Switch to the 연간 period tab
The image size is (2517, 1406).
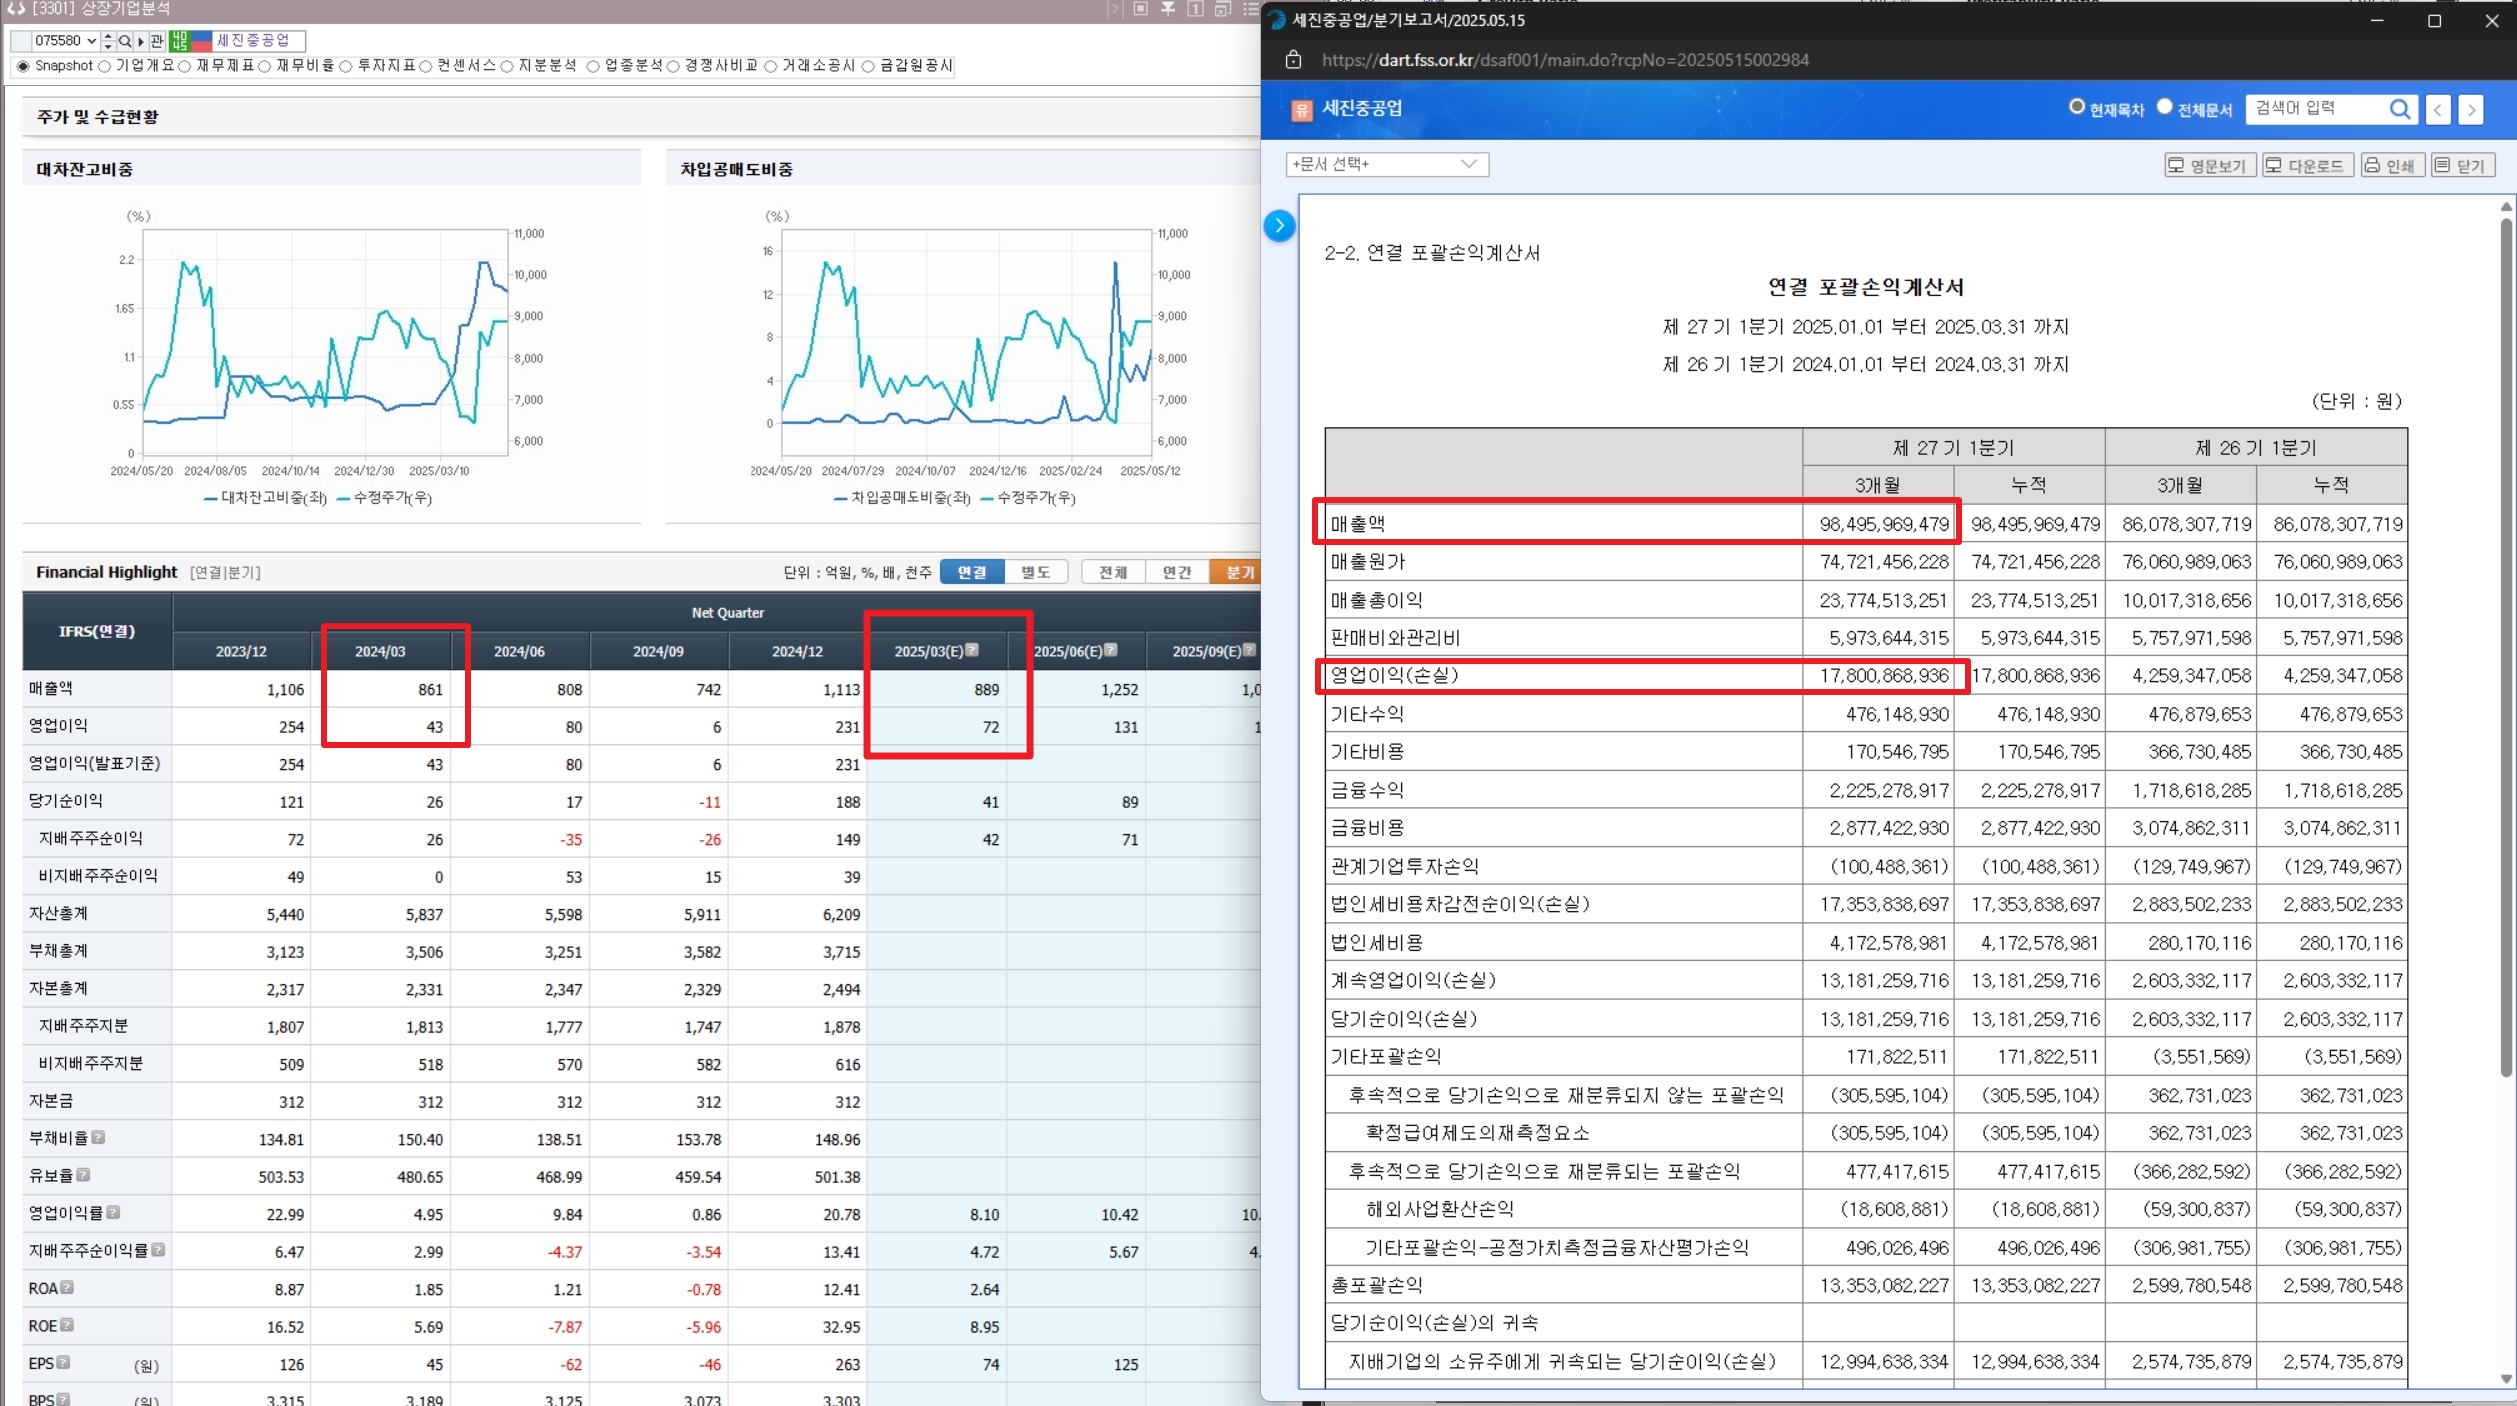point(1176,572)
